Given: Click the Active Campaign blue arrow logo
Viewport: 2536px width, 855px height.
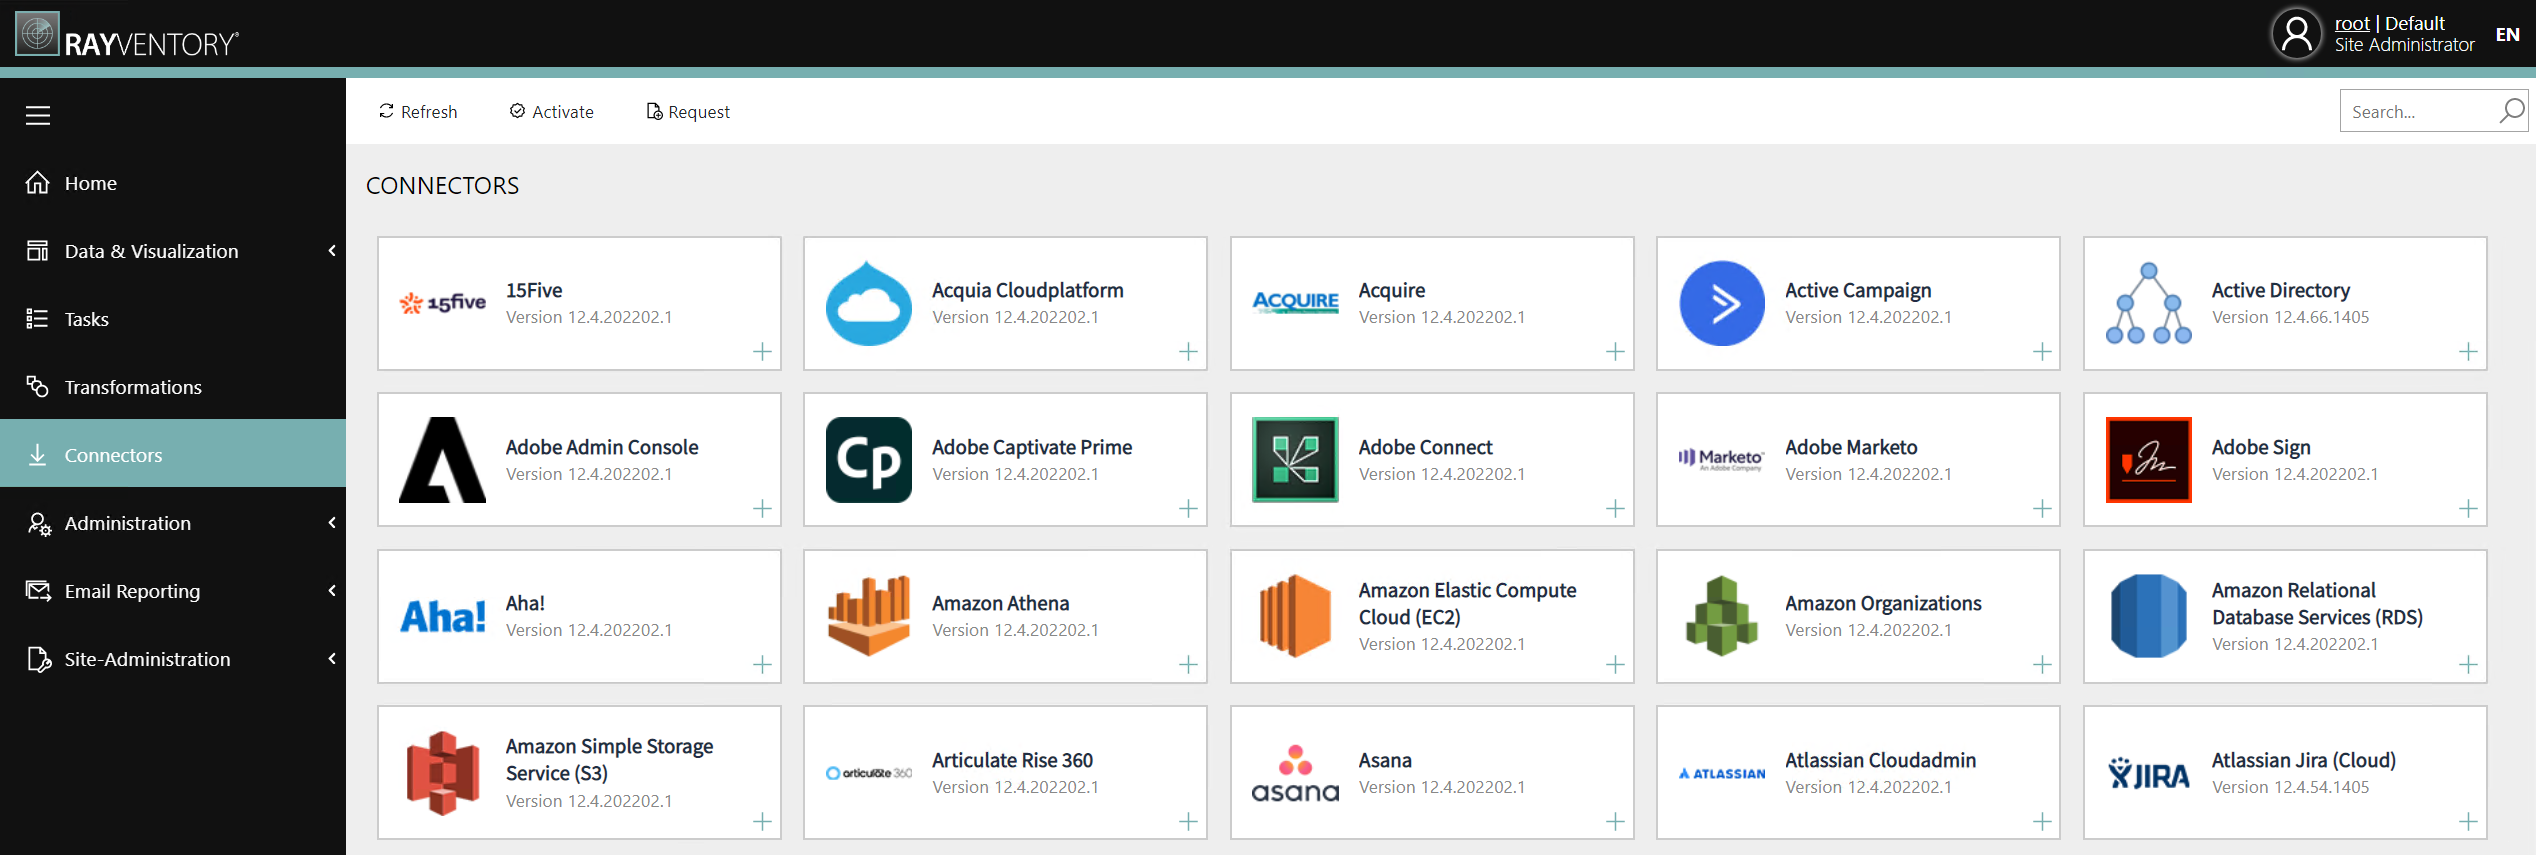Looking at the screenshot, I should pyautogui.click(x=1722, y=303).
